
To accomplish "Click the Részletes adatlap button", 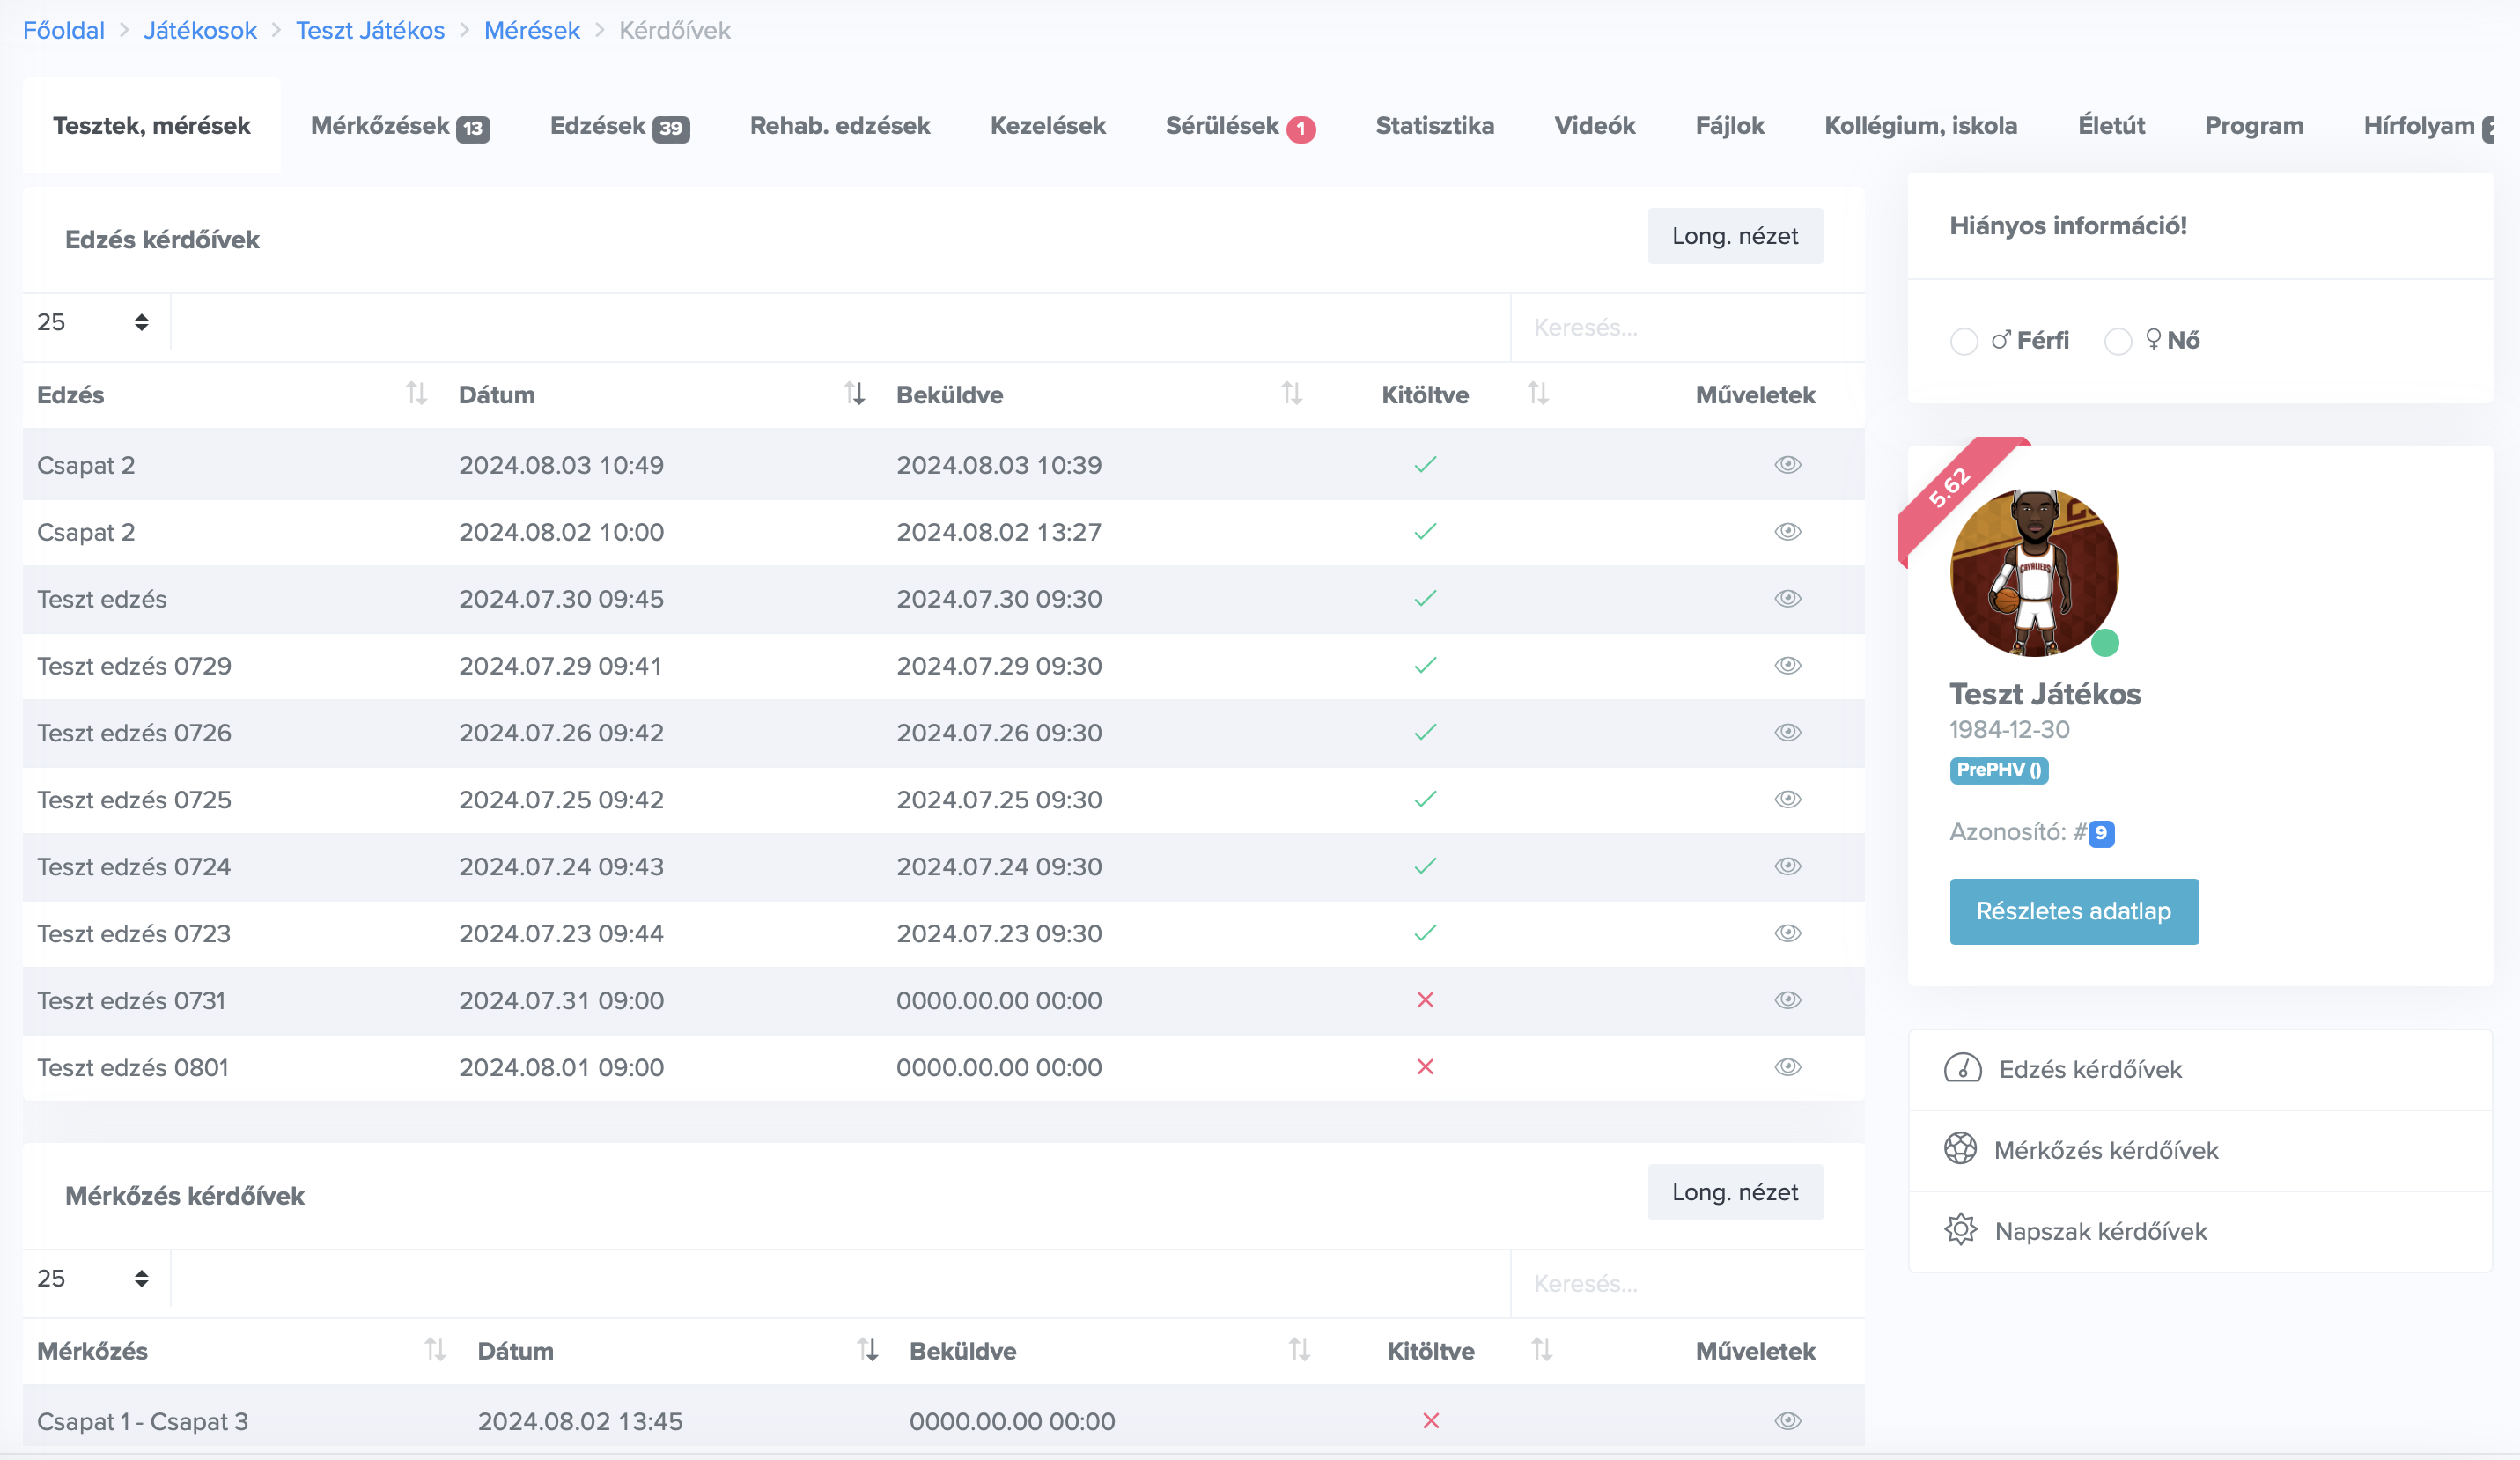I will click(2073, 911).
